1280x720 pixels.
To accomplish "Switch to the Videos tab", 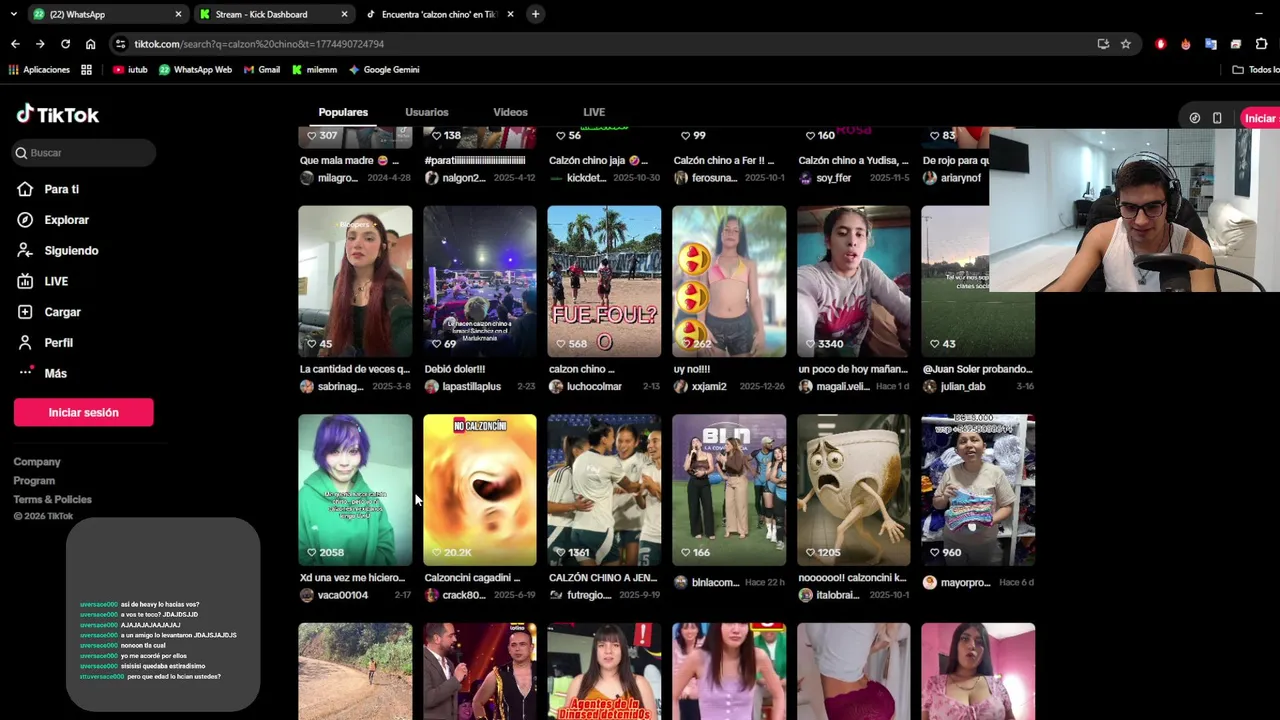I will click(x=510, y=112).
